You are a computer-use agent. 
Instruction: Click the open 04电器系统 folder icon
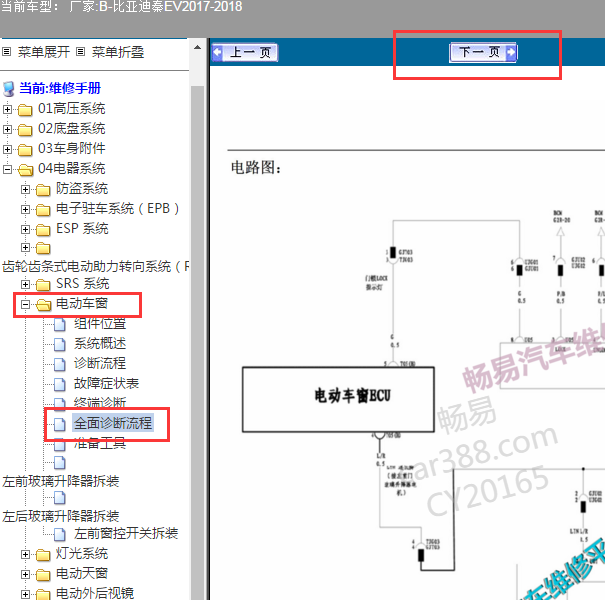25,170
